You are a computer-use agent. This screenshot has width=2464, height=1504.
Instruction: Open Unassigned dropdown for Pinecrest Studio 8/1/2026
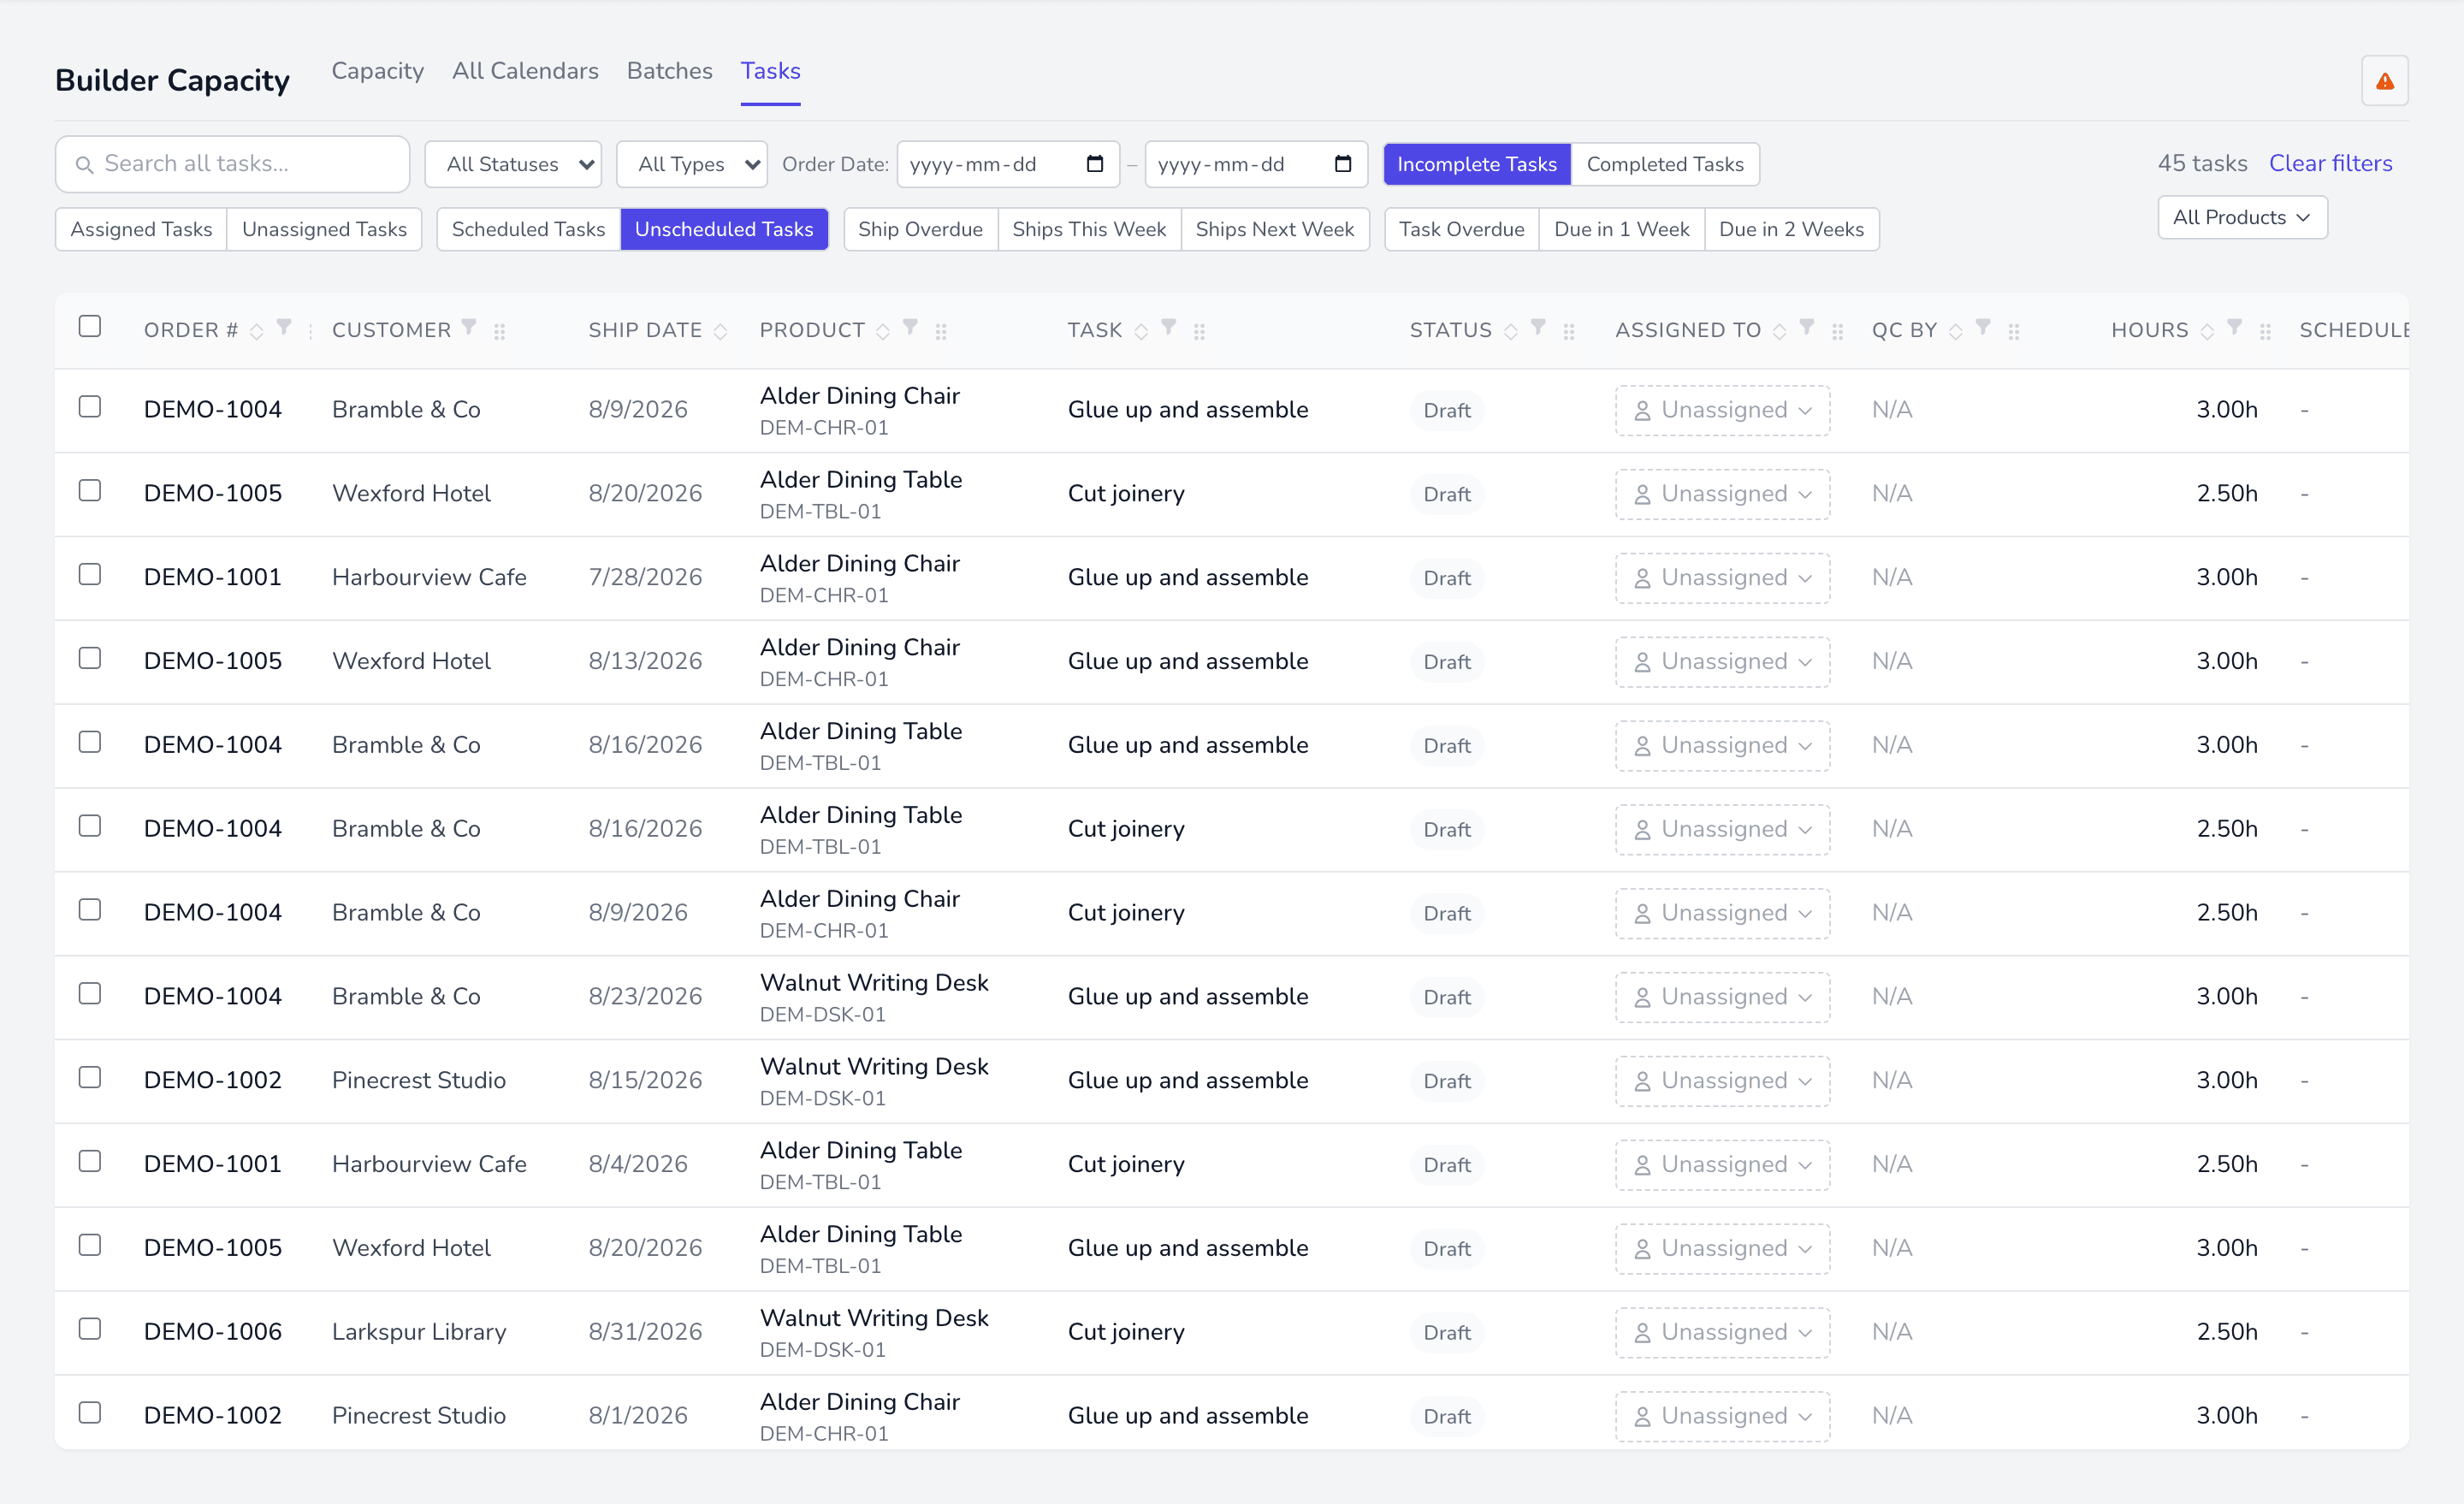click(1722, 1416)
